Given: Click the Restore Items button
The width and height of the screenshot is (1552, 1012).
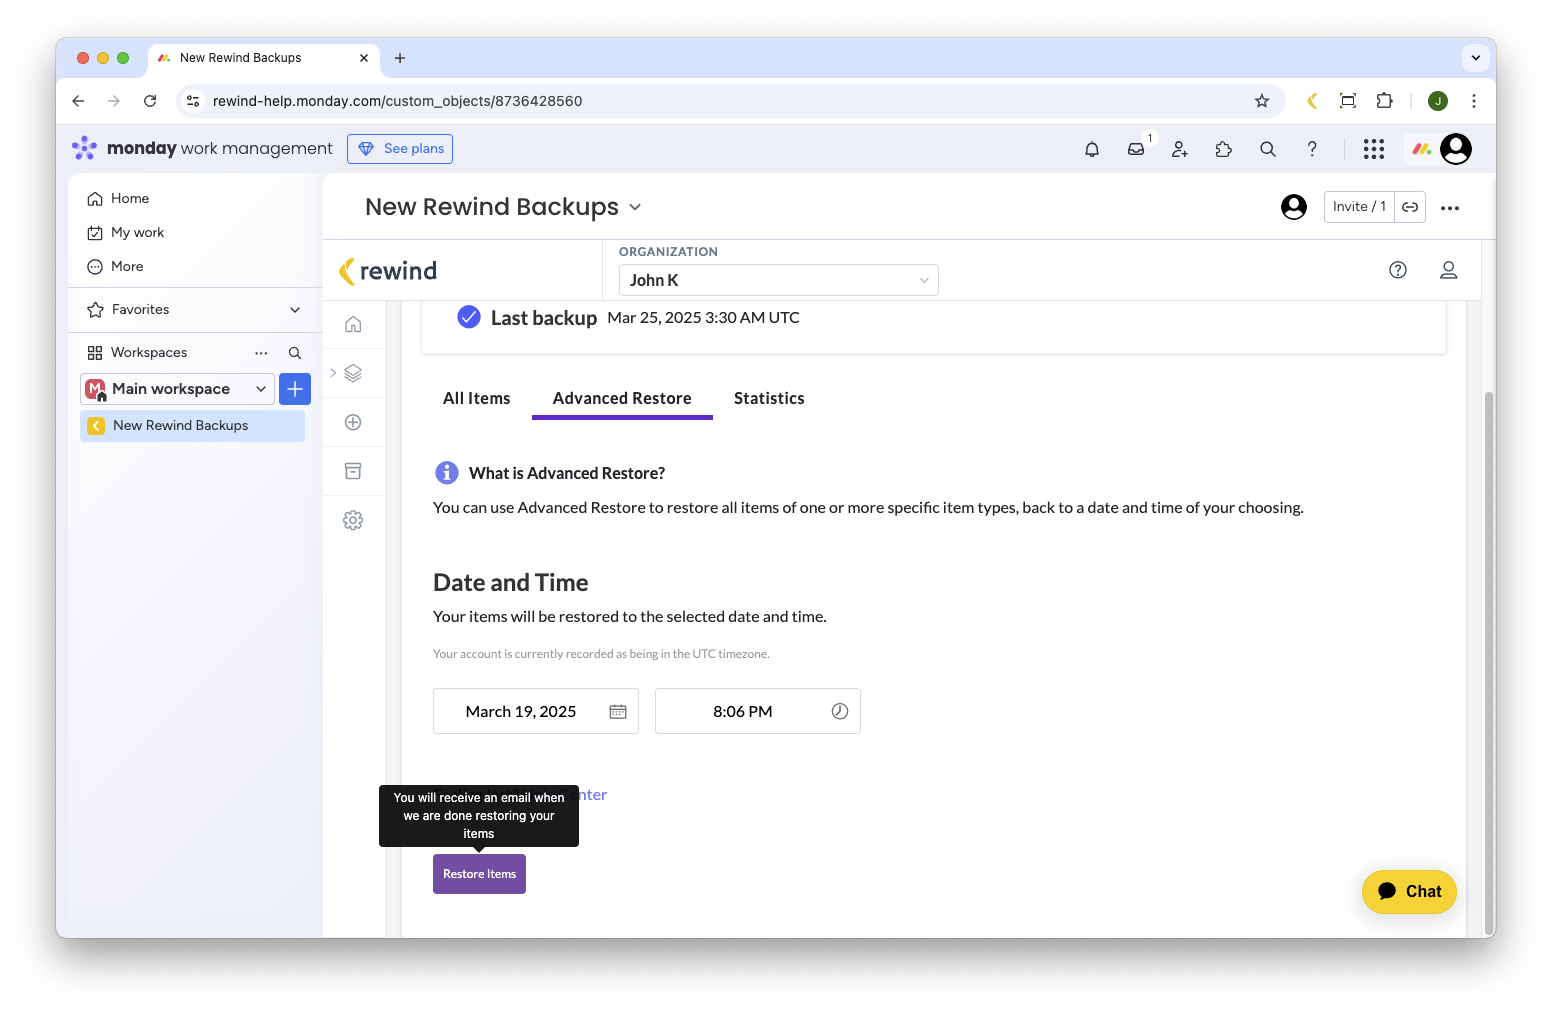Looking at the screenshot, I should pyautogui.click(x=479, y=874).
